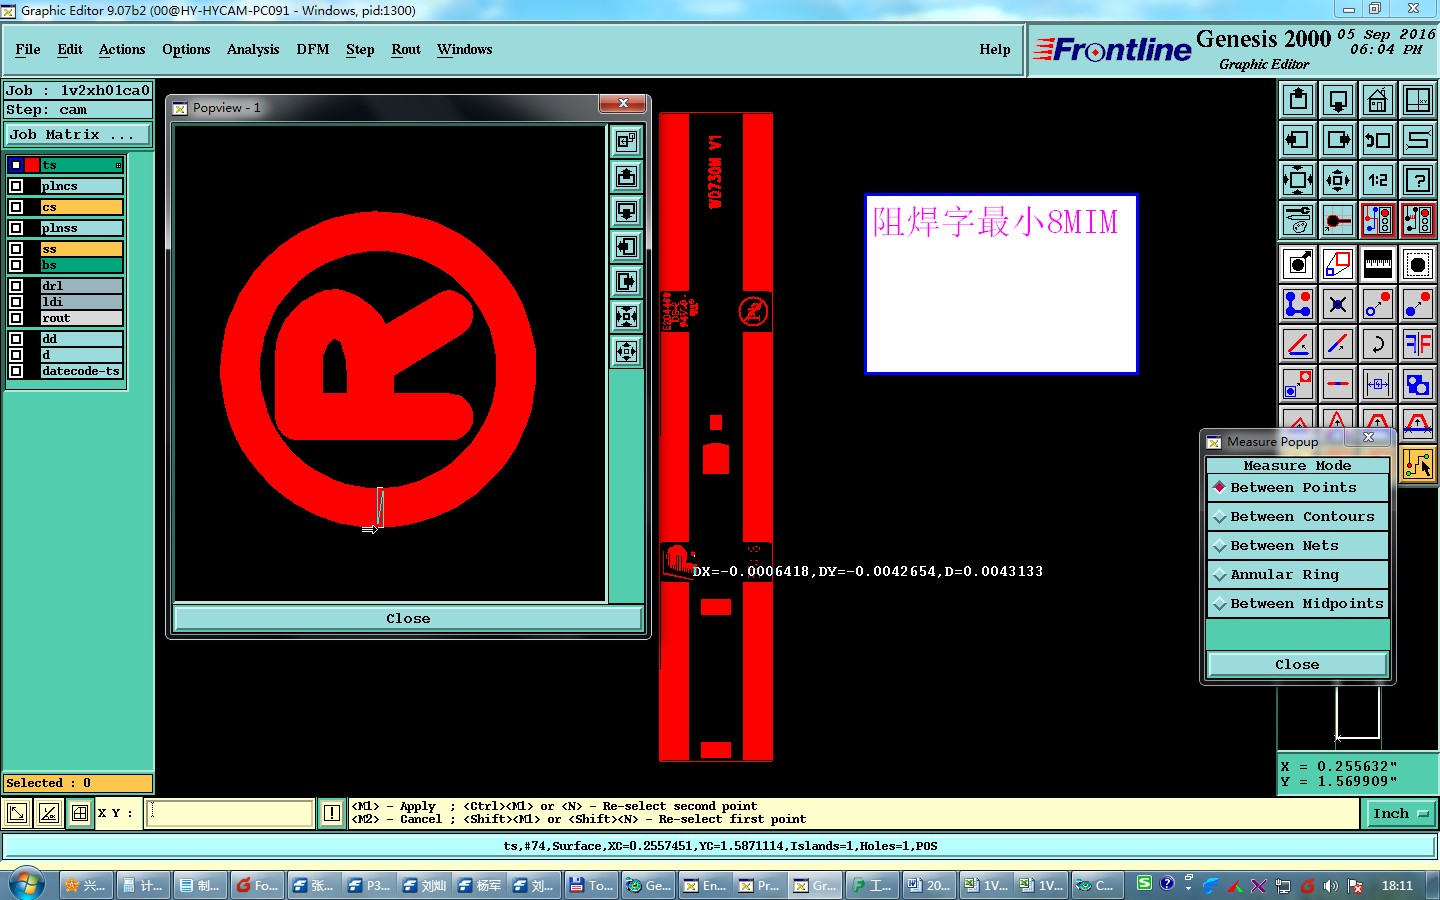Click the zoom in icon in Popview
The width and height of the screenshot is (1440, 900).
click(627, 317)
